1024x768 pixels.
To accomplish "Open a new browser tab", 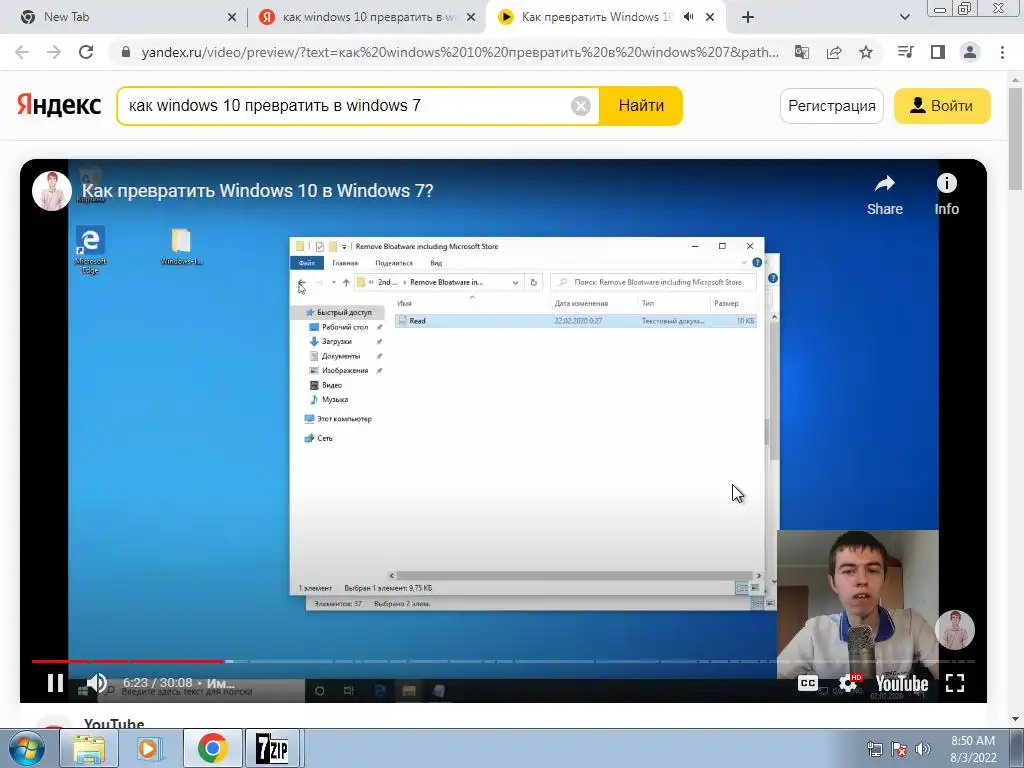I will (x=748, y=18).
